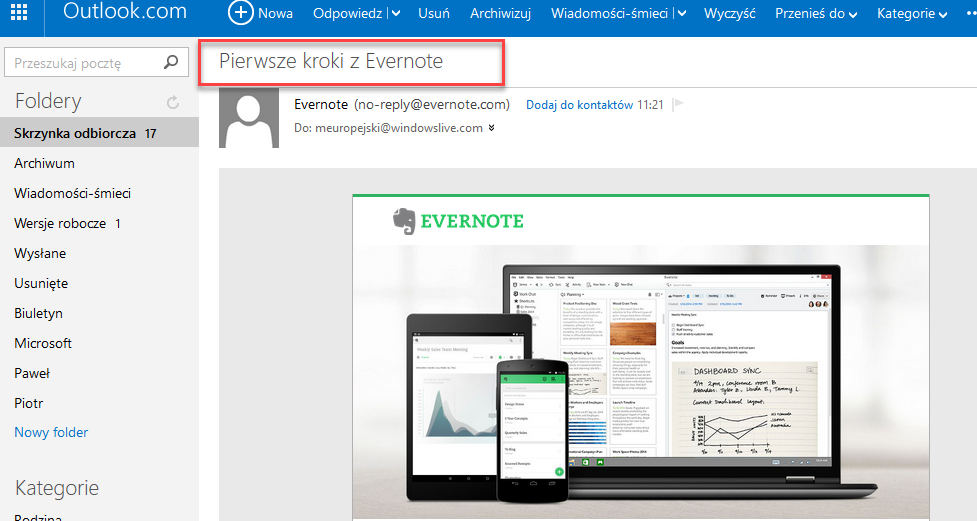Viewport: 977px width, 521px height.
Task: Click the Kategorie heading in sidebar
Action: 57,488
